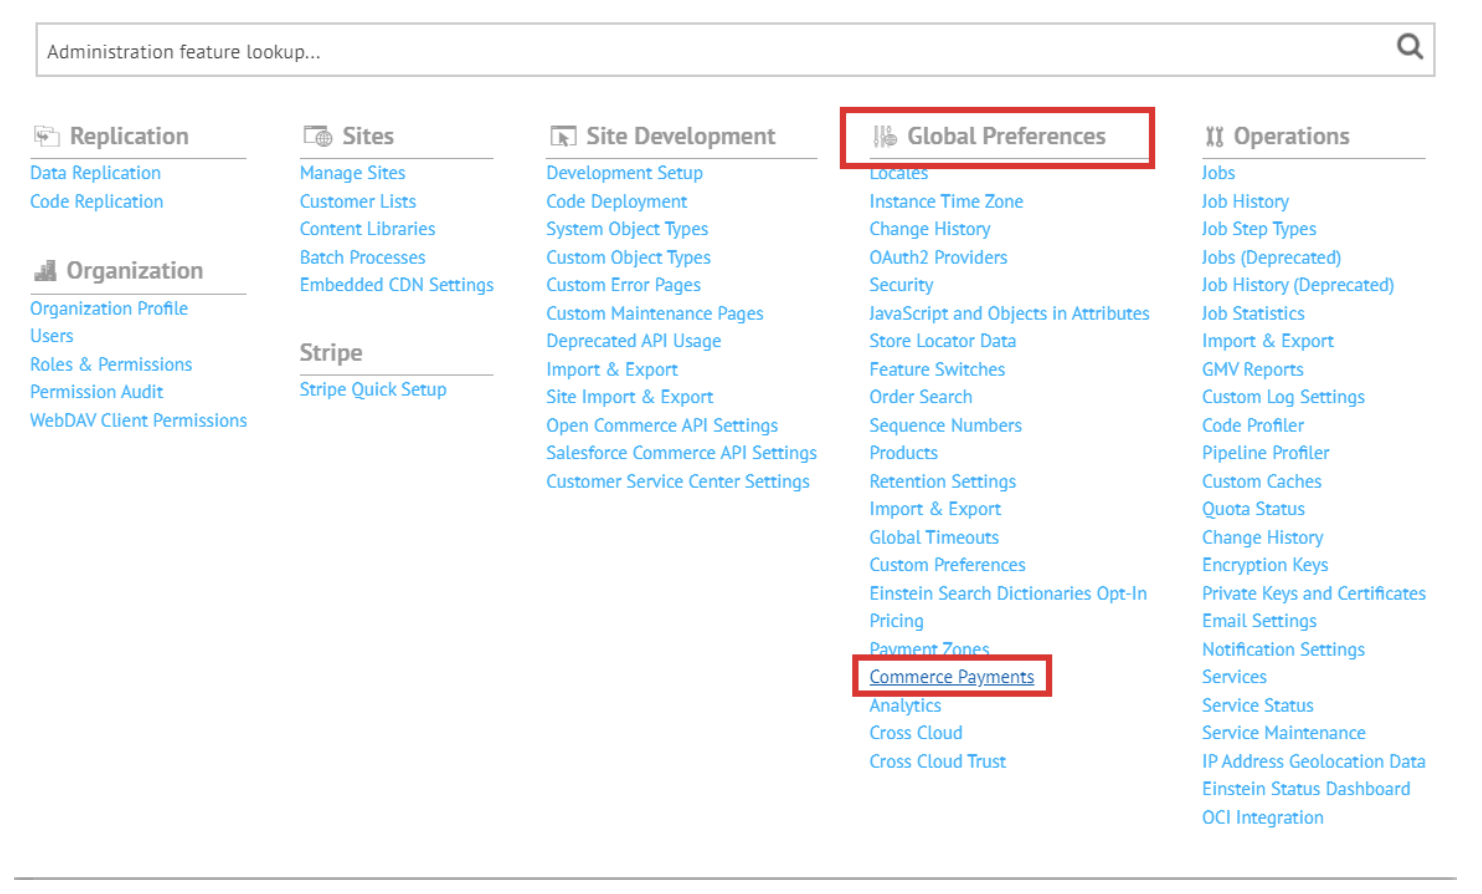Open Stripe Quick Setup
The height and width of the screenshot is (894, 1482).
point(373,389)
